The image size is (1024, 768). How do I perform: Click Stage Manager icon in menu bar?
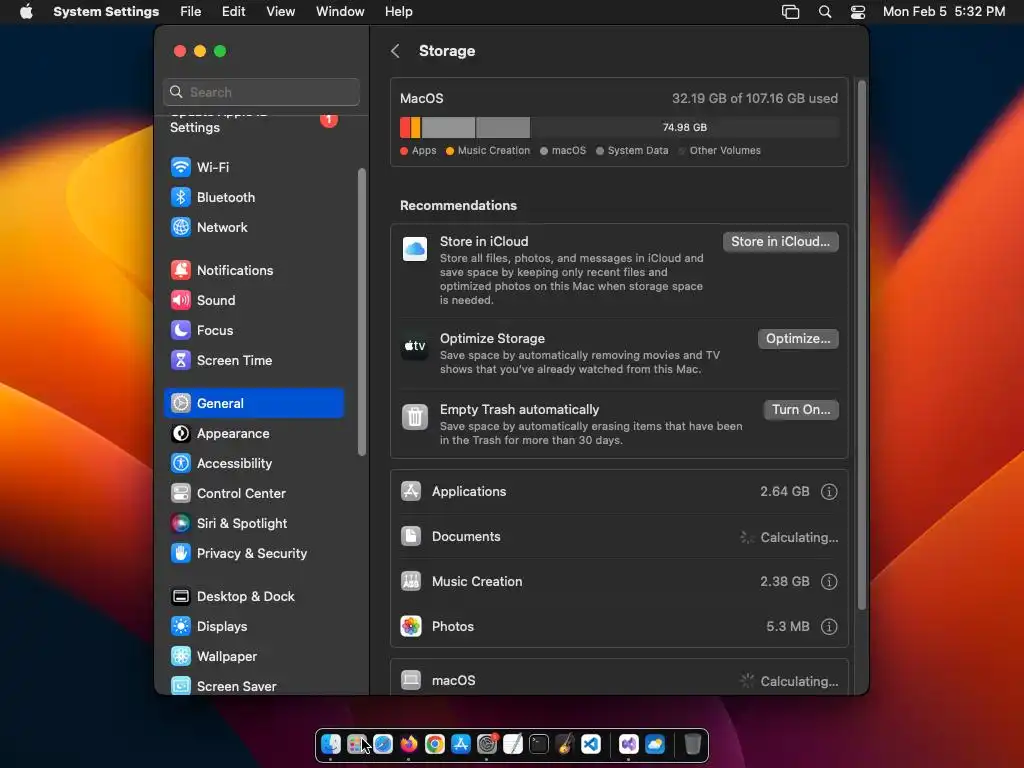[x=790, y=12]
